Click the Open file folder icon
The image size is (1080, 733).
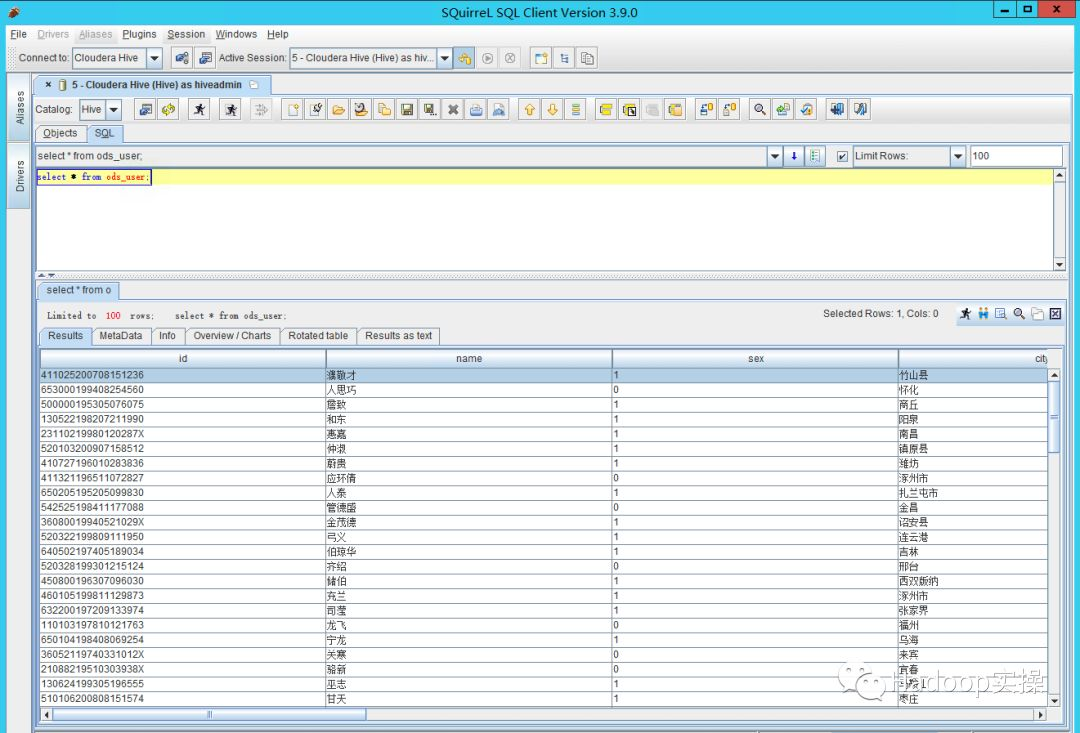[x=338, y=110]
